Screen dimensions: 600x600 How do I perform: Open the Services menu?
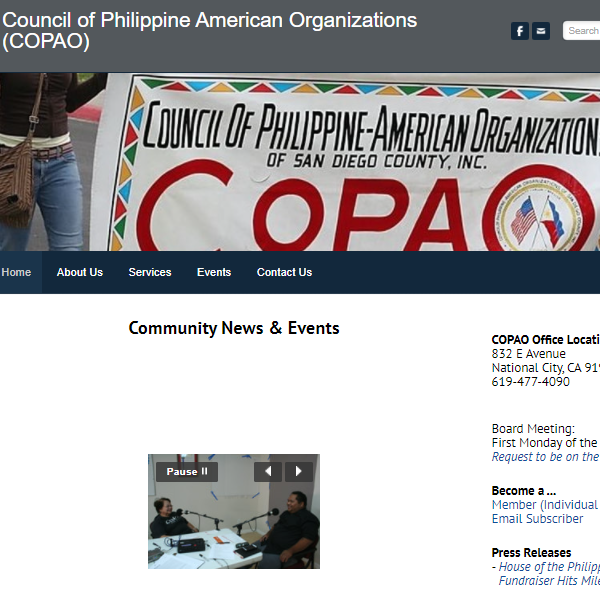[x=150, y=272]
